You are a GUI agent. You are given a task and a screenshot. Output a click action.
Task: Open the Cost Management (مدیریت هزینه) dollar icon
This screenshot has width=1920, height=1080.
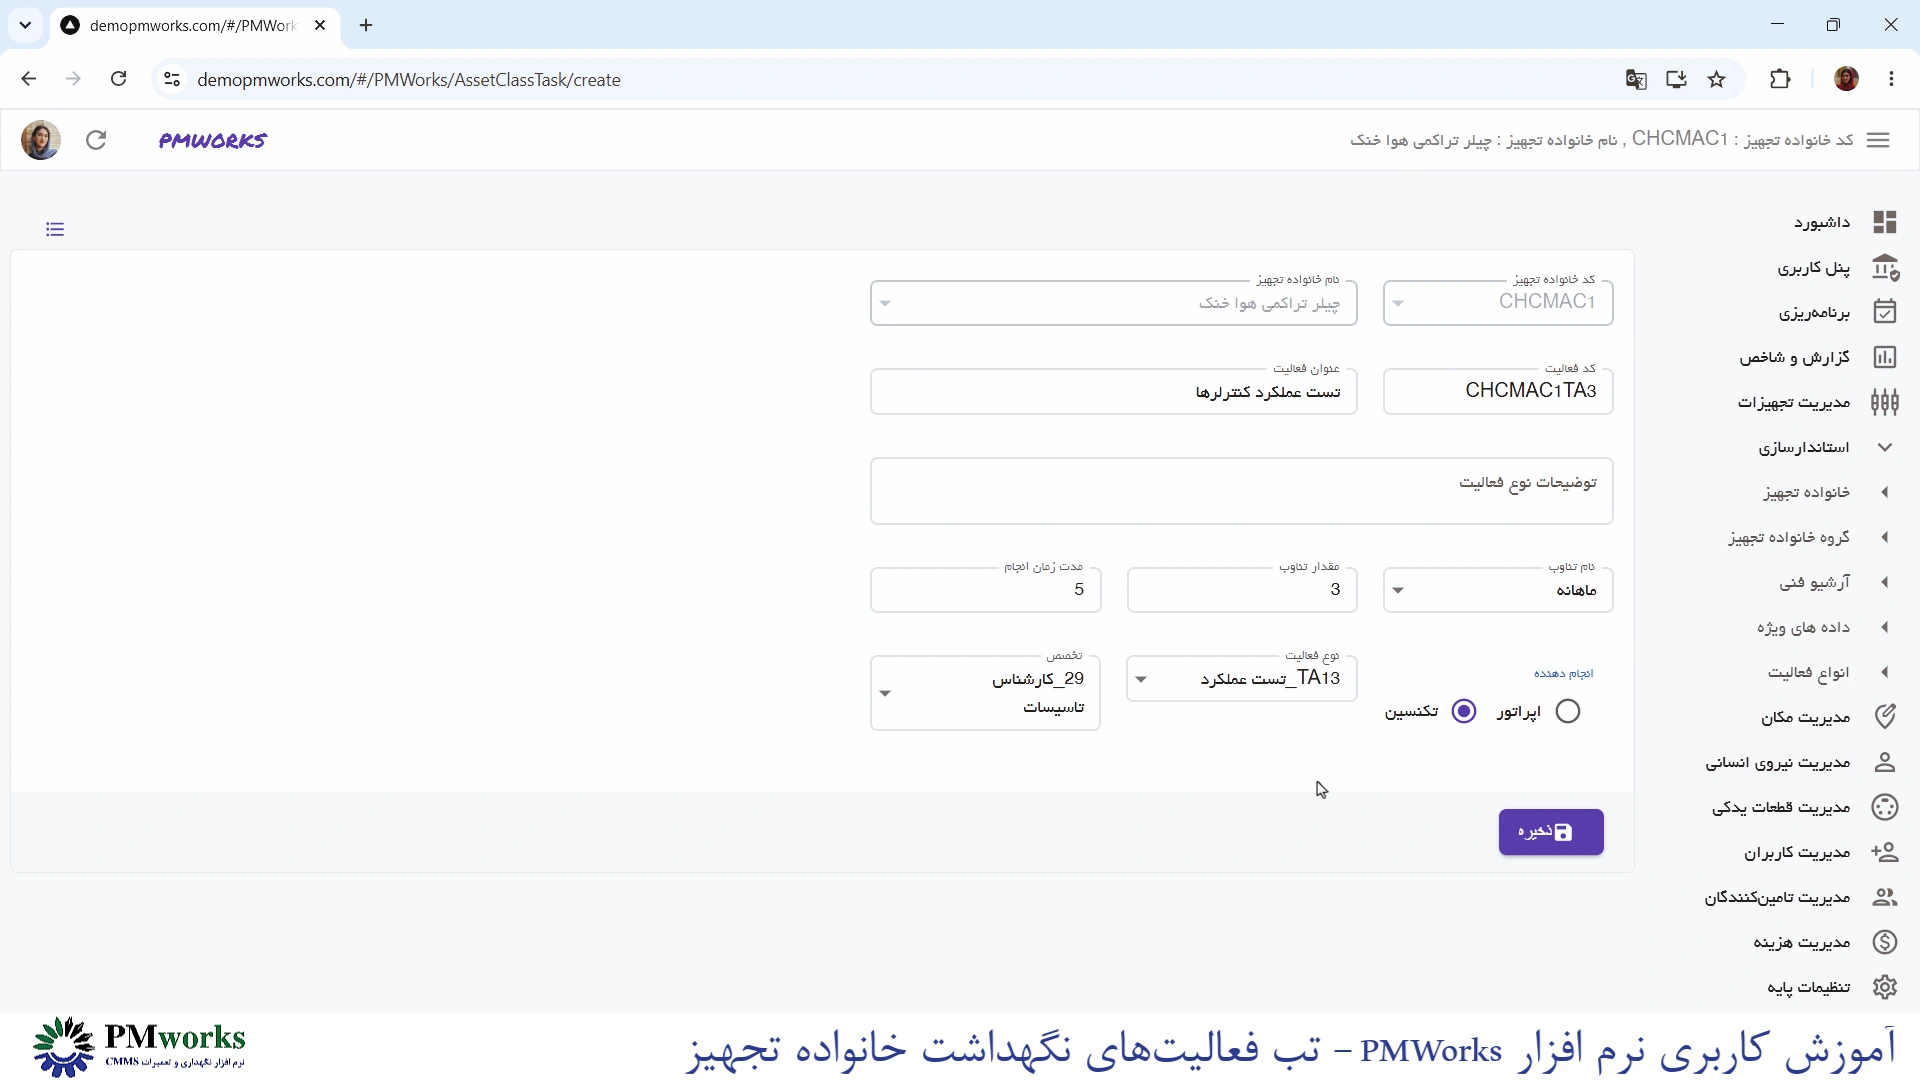click(x=1885, y=942)
